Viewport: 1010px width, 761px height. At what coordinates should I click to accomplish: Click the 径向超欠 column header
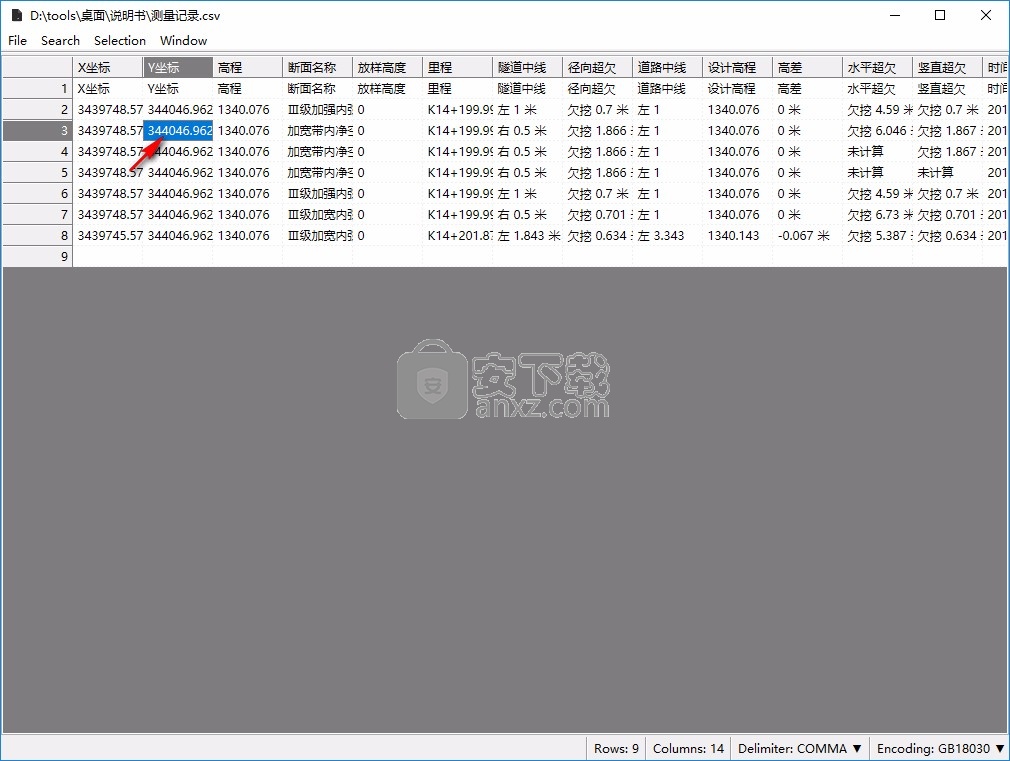coord(597,68)
